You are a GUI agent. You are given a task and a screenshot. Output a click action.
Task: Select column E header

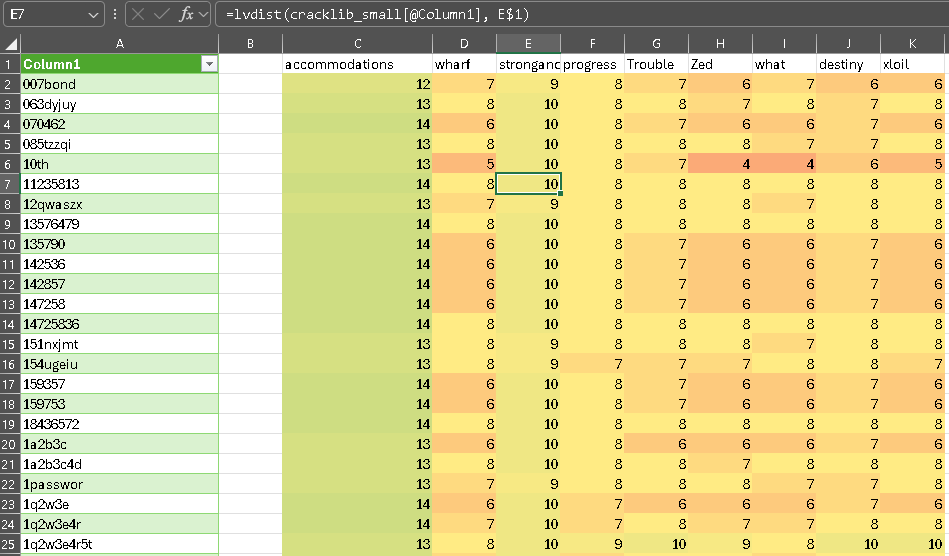click(x=528, y=44)
